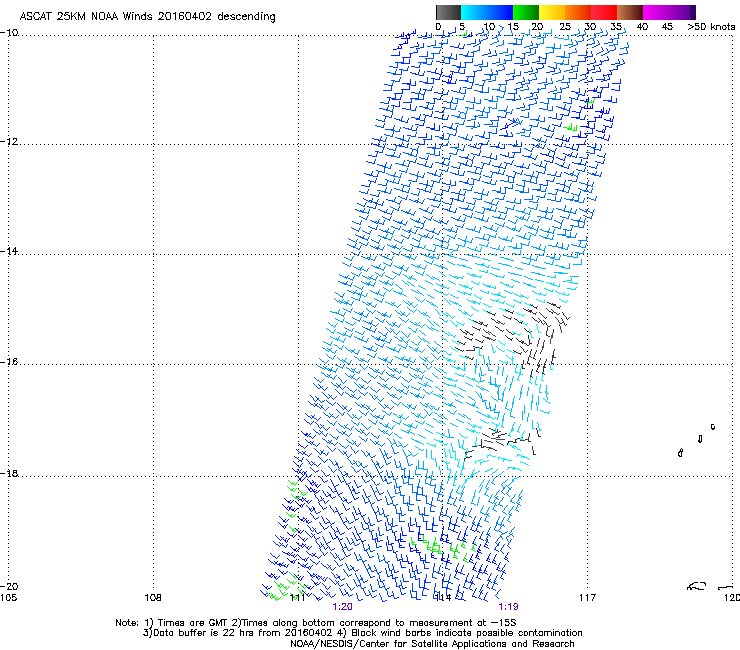740x650 pixels.
Task: Click the '45' label under the color bar
Action: 667,27
